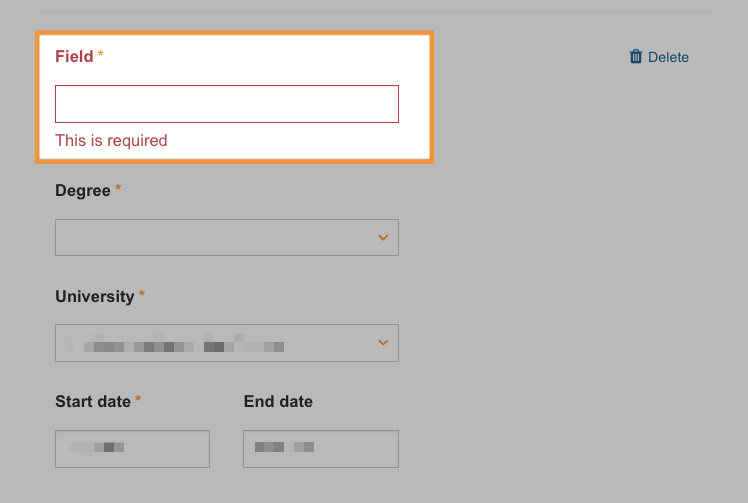Screen dimensions: 748x503
Task: Click the asterisk beside Start date
Action: 138,399
